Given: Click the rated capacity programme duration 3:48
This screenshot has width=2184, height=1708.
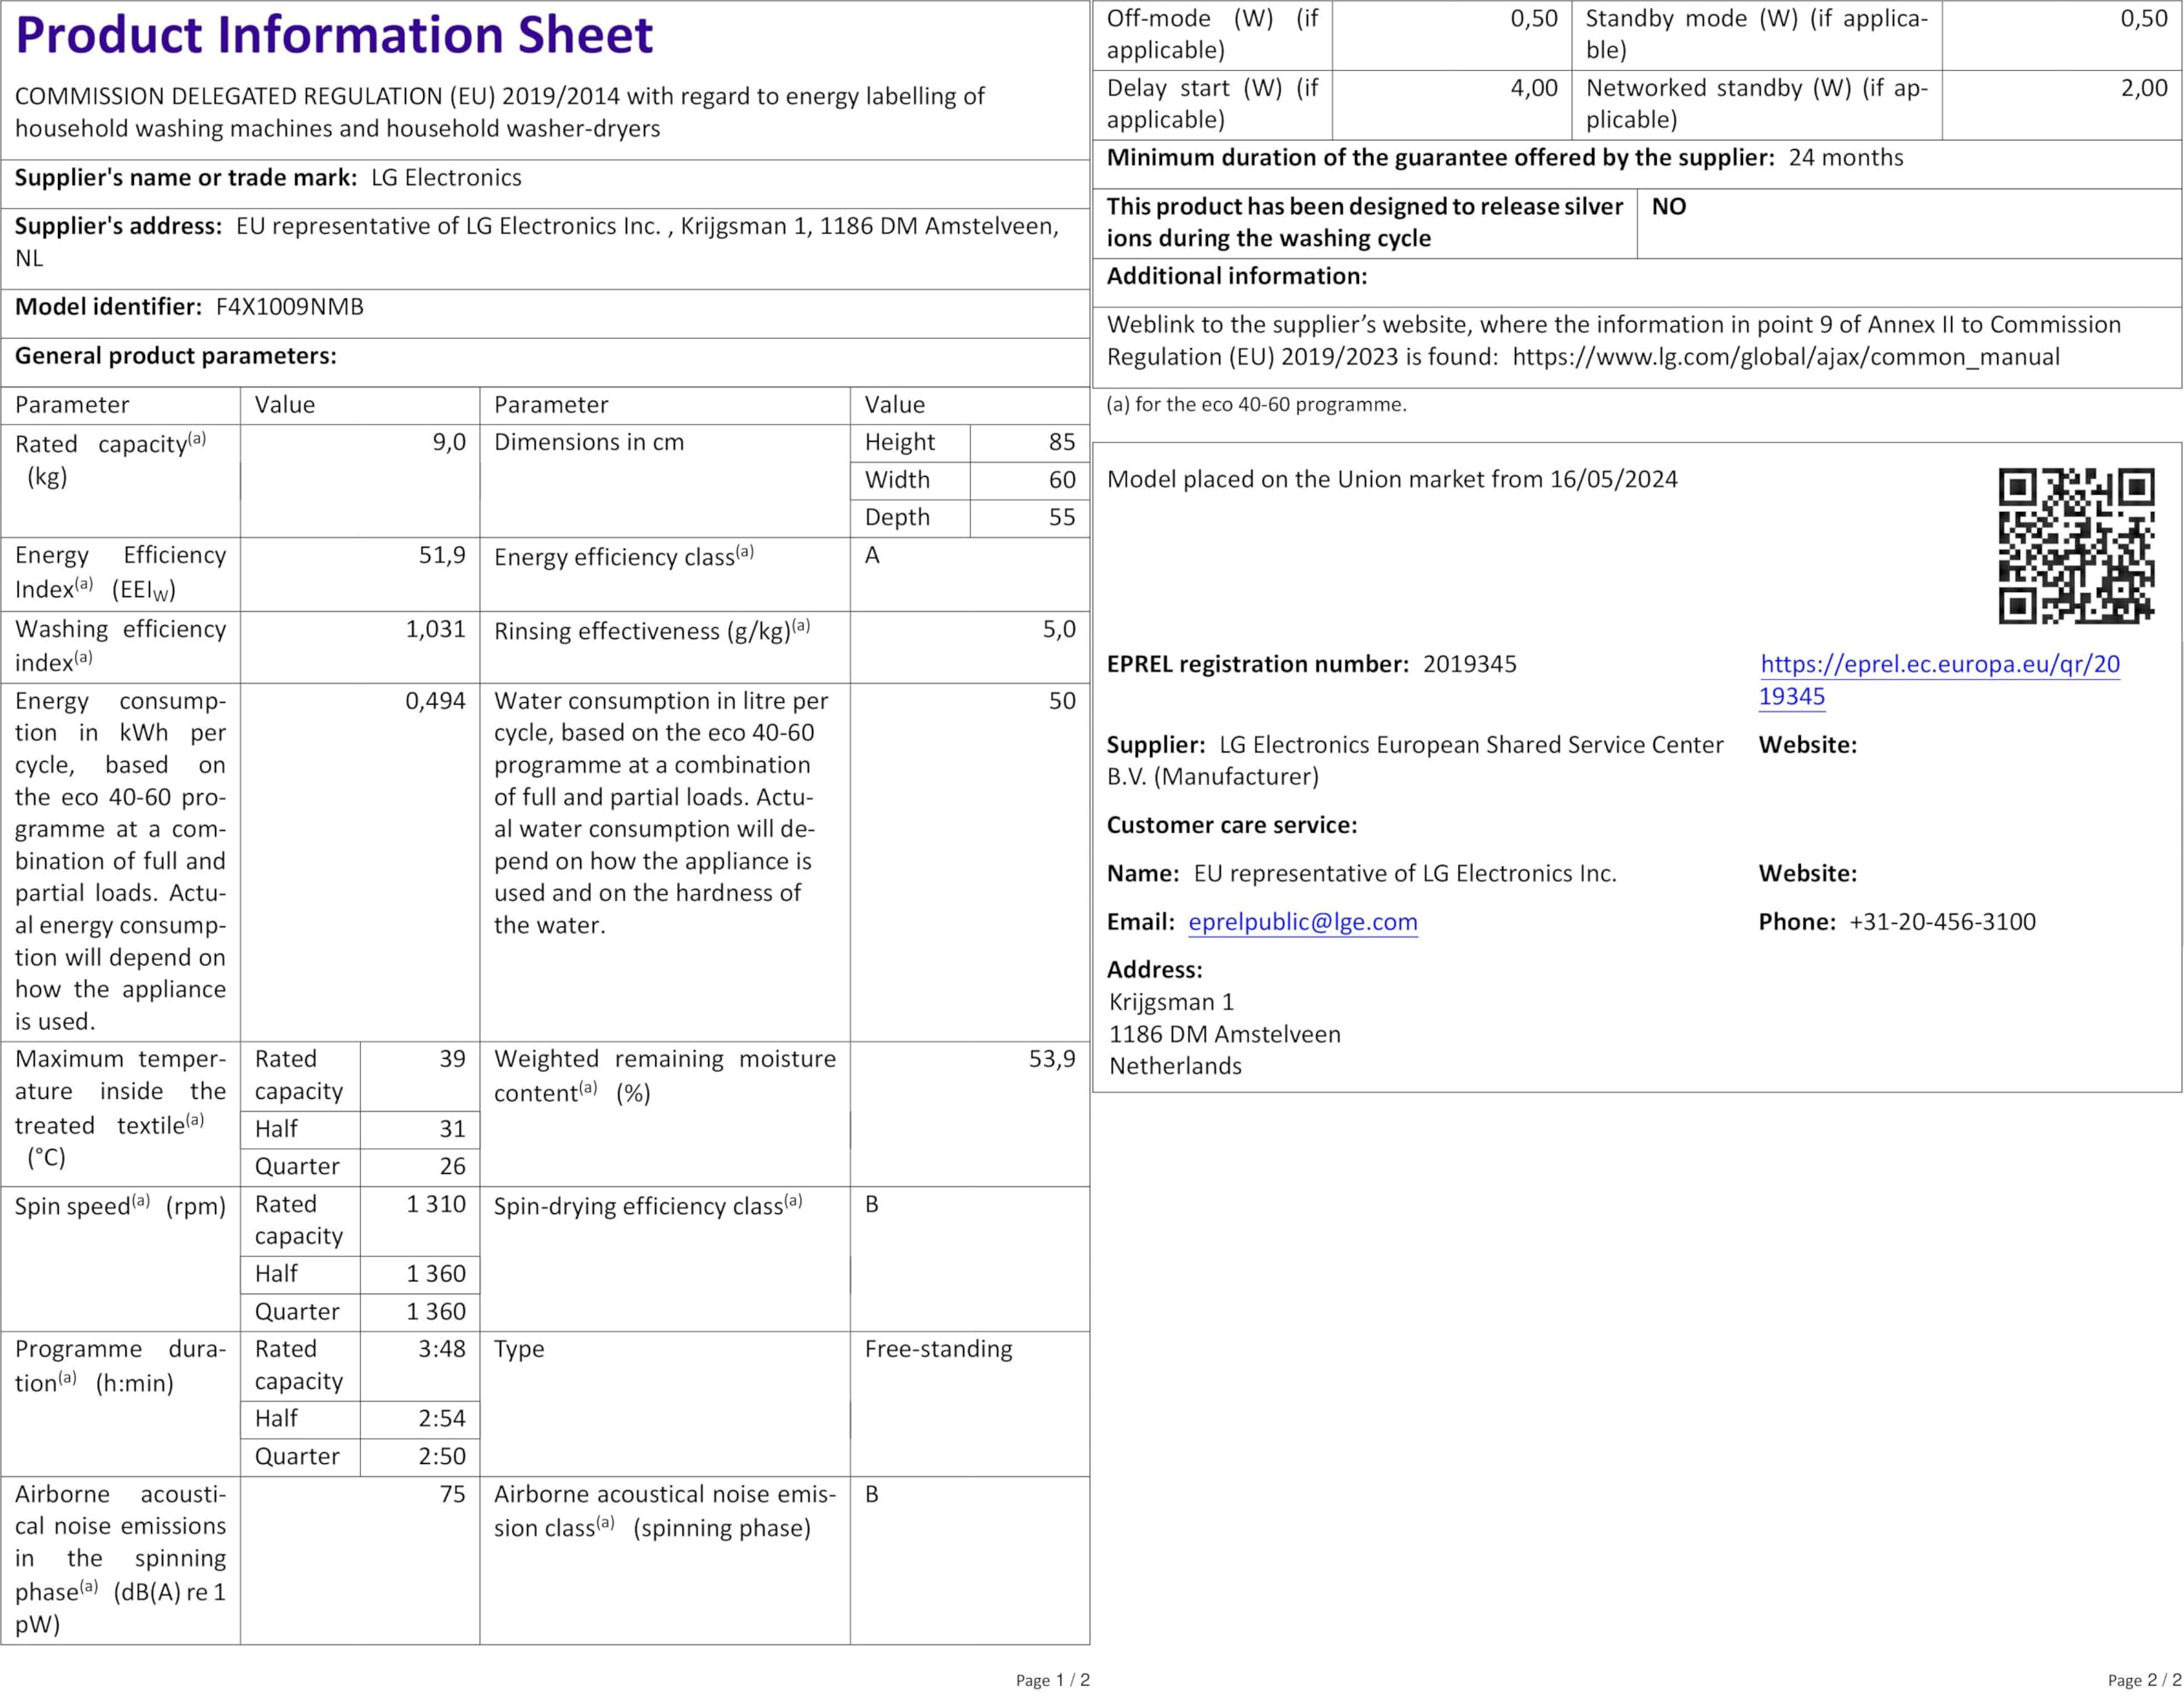Looking at the screenshot, I should click(x=442, y=1349).
